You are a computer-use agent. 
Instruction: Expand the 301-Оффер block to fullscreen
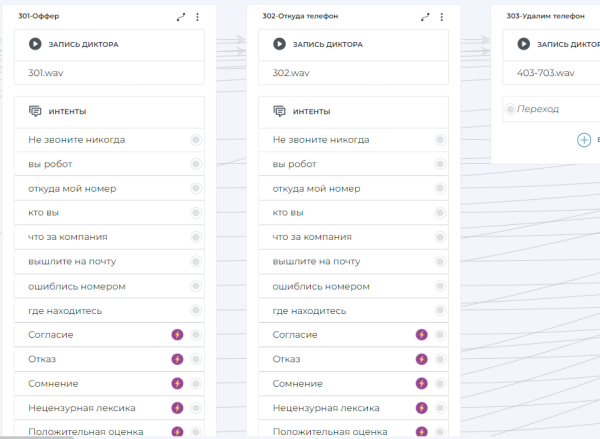(181, 17)
